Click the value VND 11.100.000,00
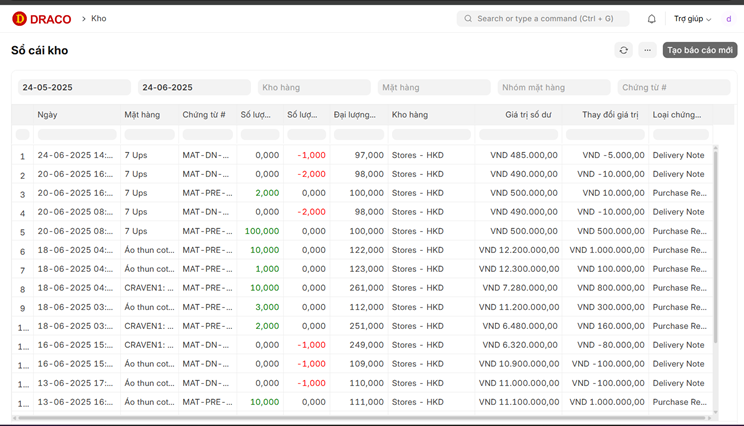Screen dimensions: 744x426 click(519, 402)
